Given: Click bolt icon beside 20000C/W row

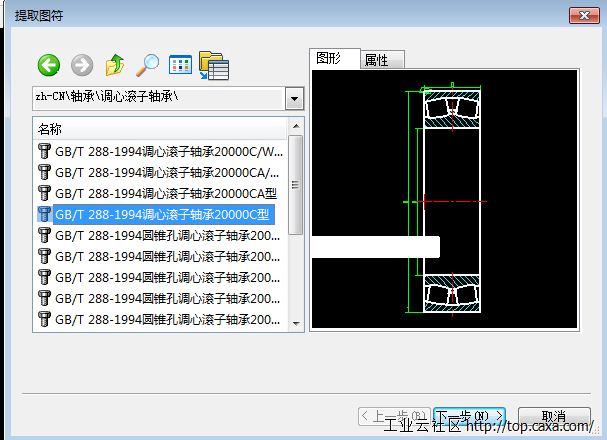Looking at the screenshot, I should click(44, 151).
